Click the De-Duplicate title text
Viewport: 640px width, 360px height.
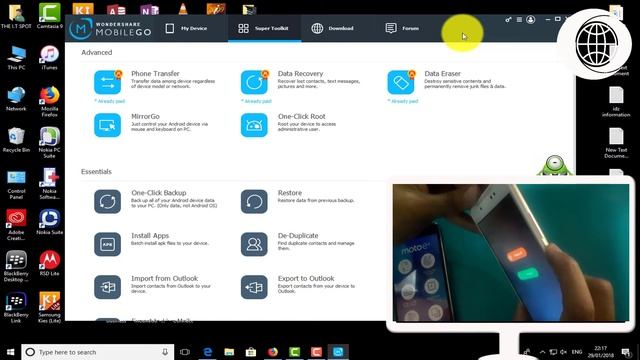298,236
